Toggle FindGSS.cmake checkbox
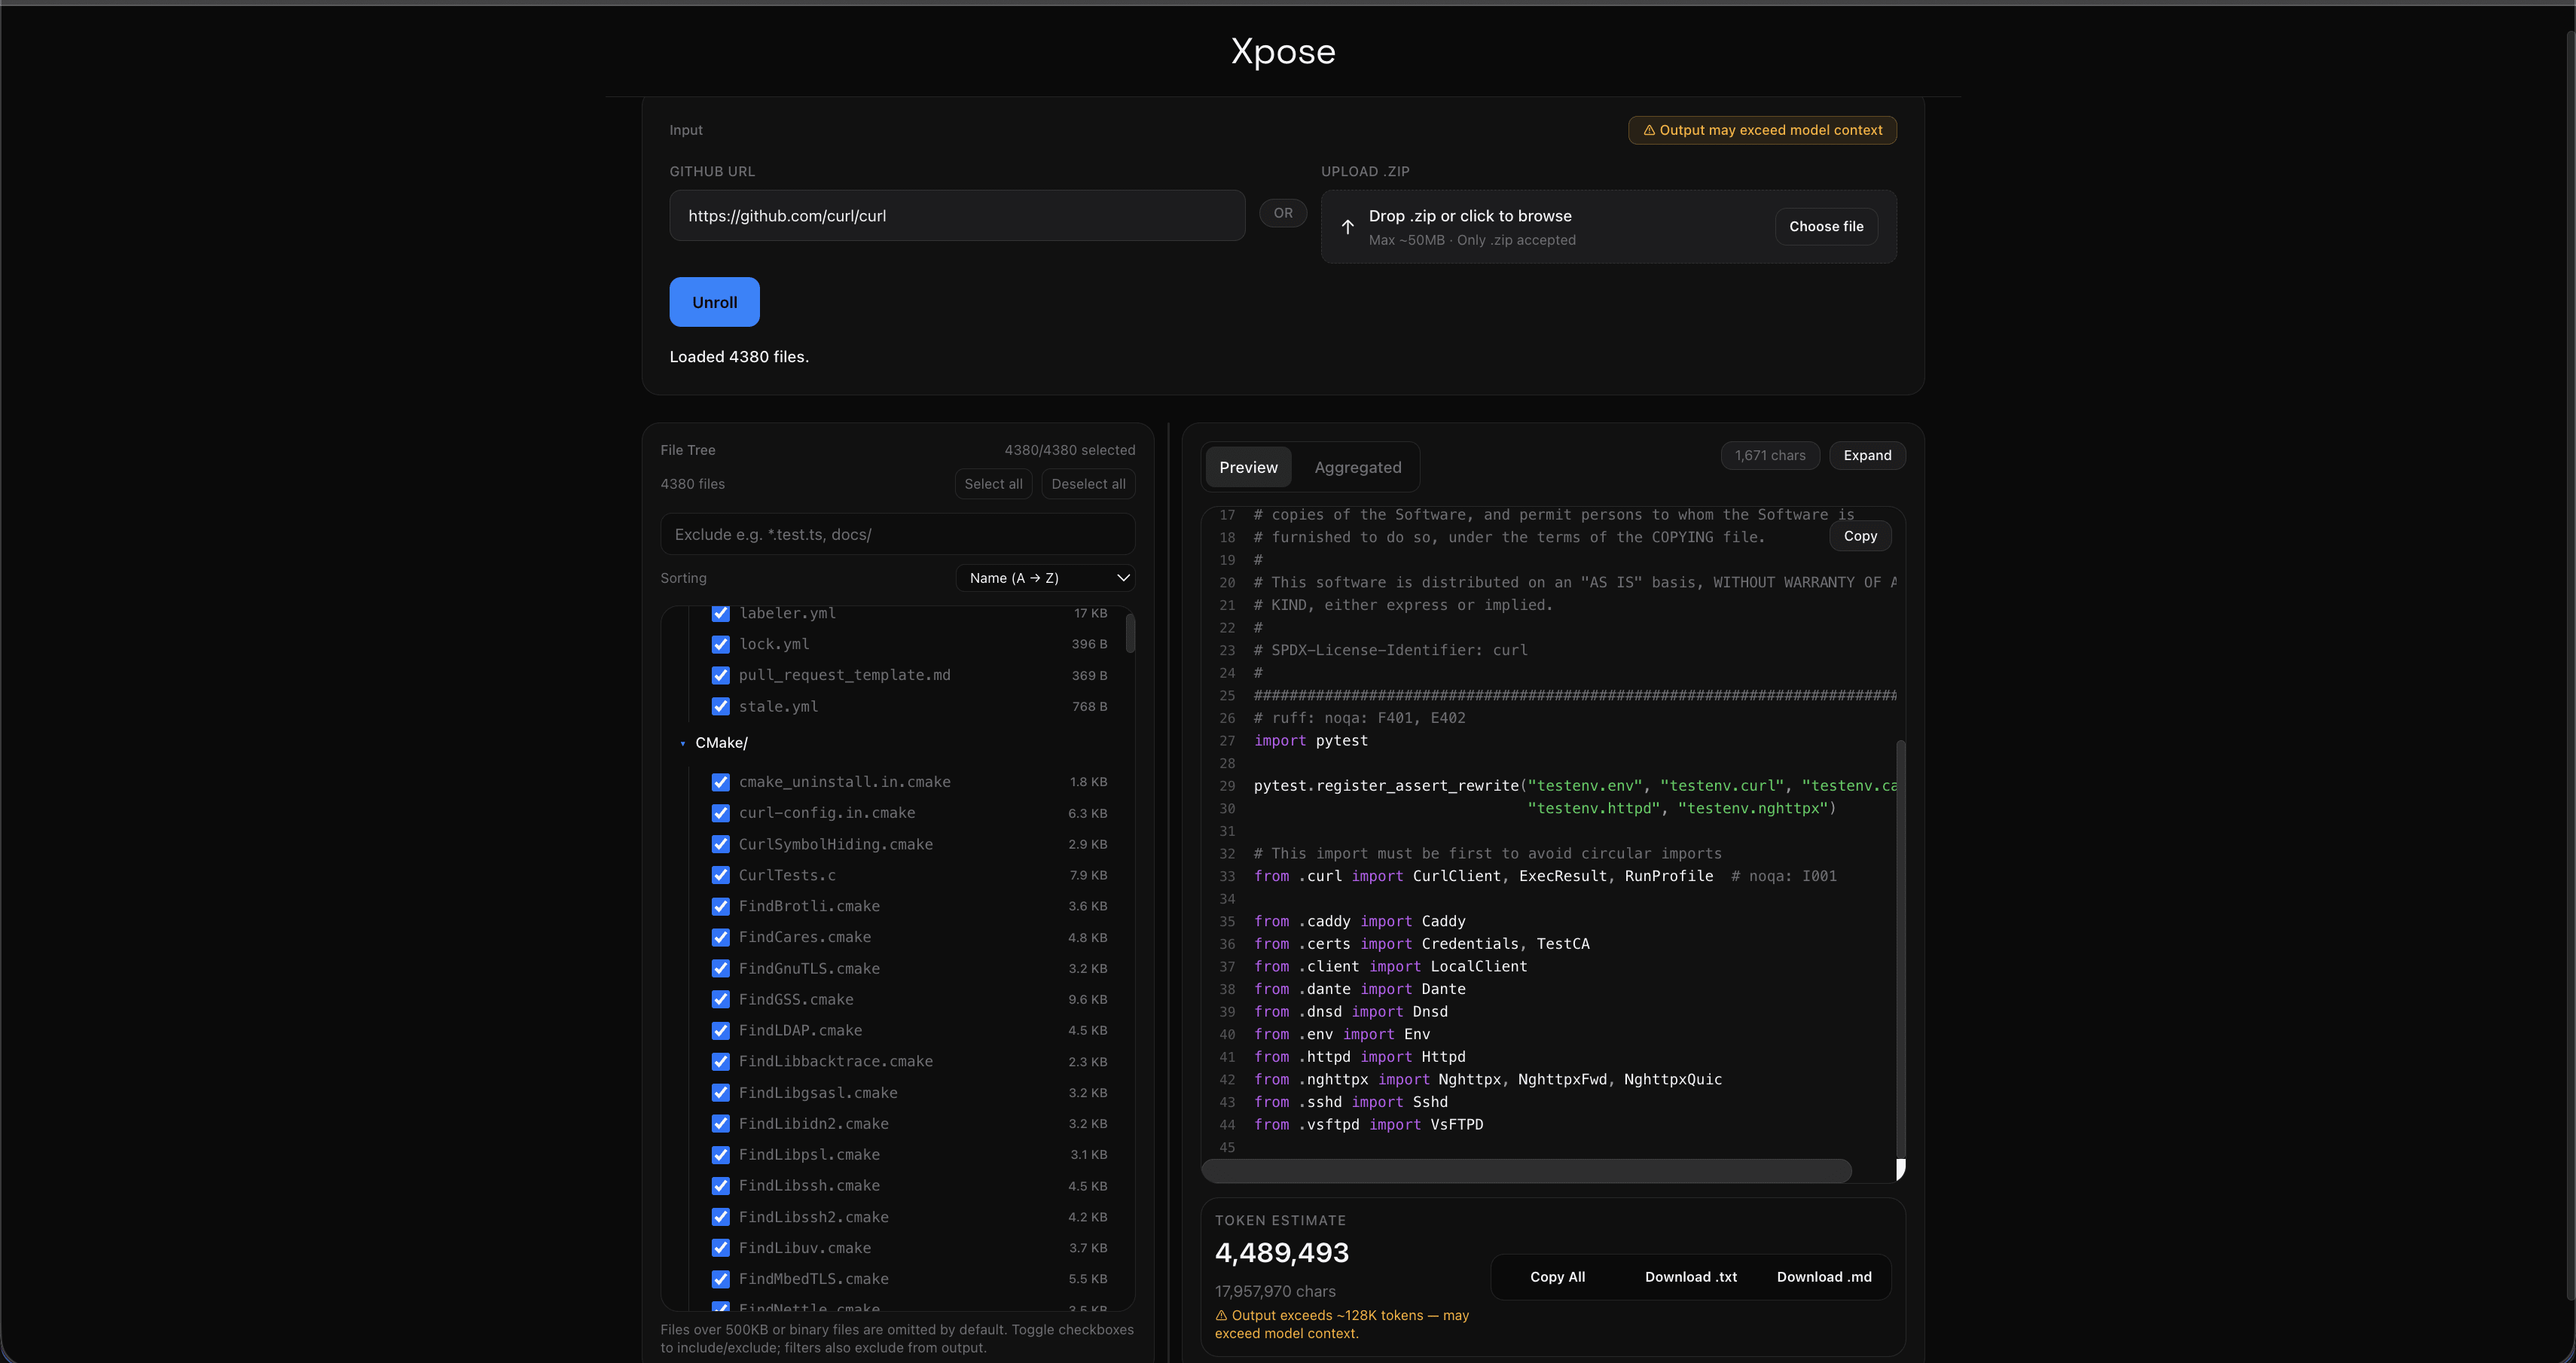2576x1363 pixels. [720, 999]
